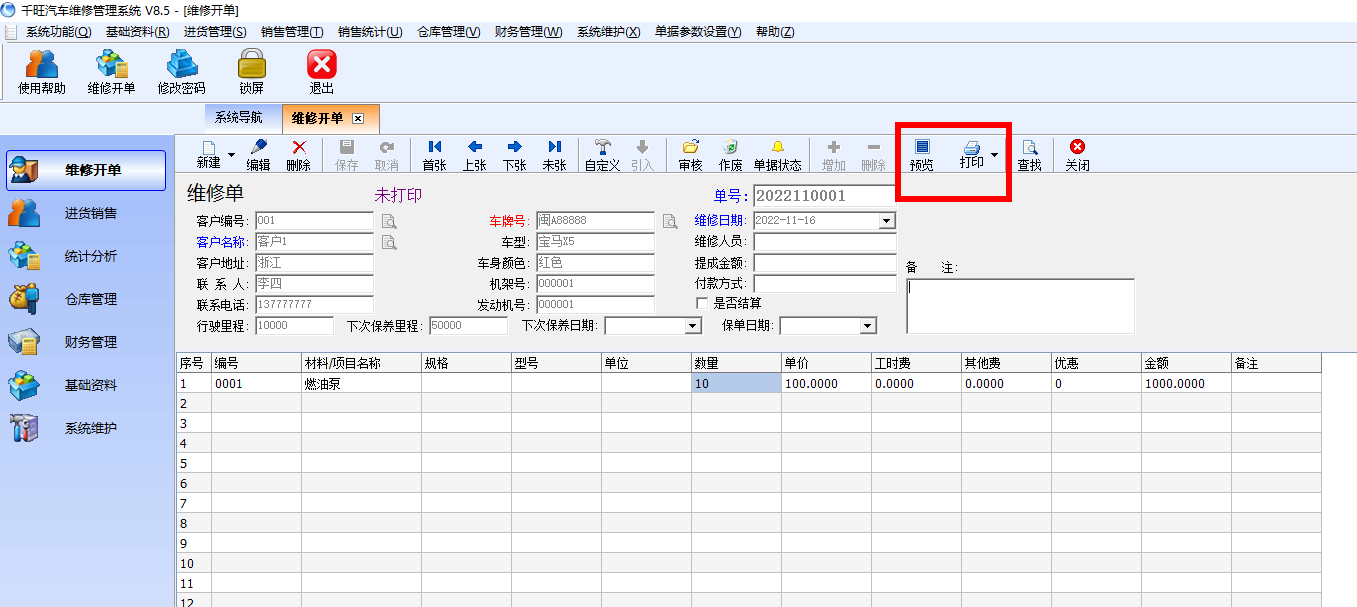Open the 单据参数设置(Y) menu
1357x607 pixels.
698,32
